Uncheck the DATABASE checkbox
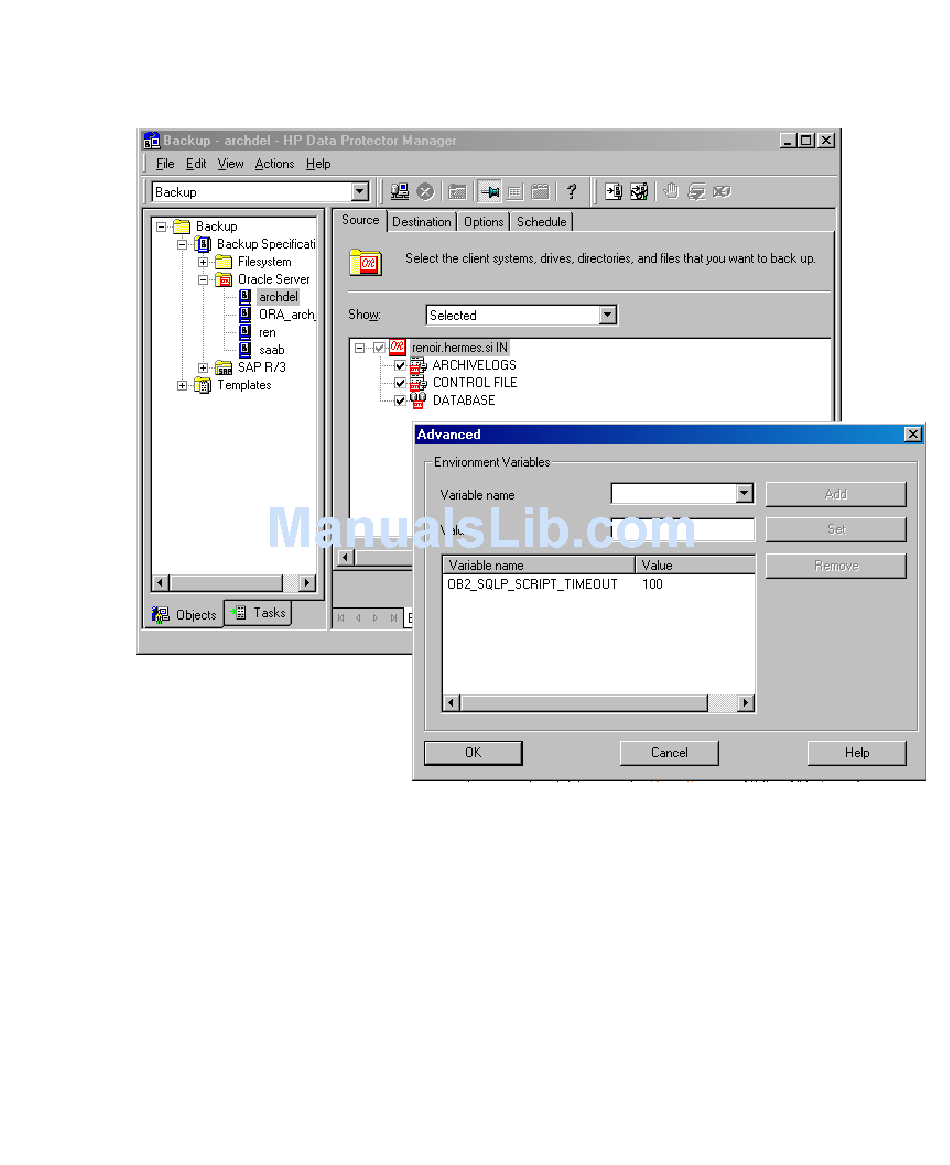Screen dimensions: 950x1165 (x=400, y=400)
